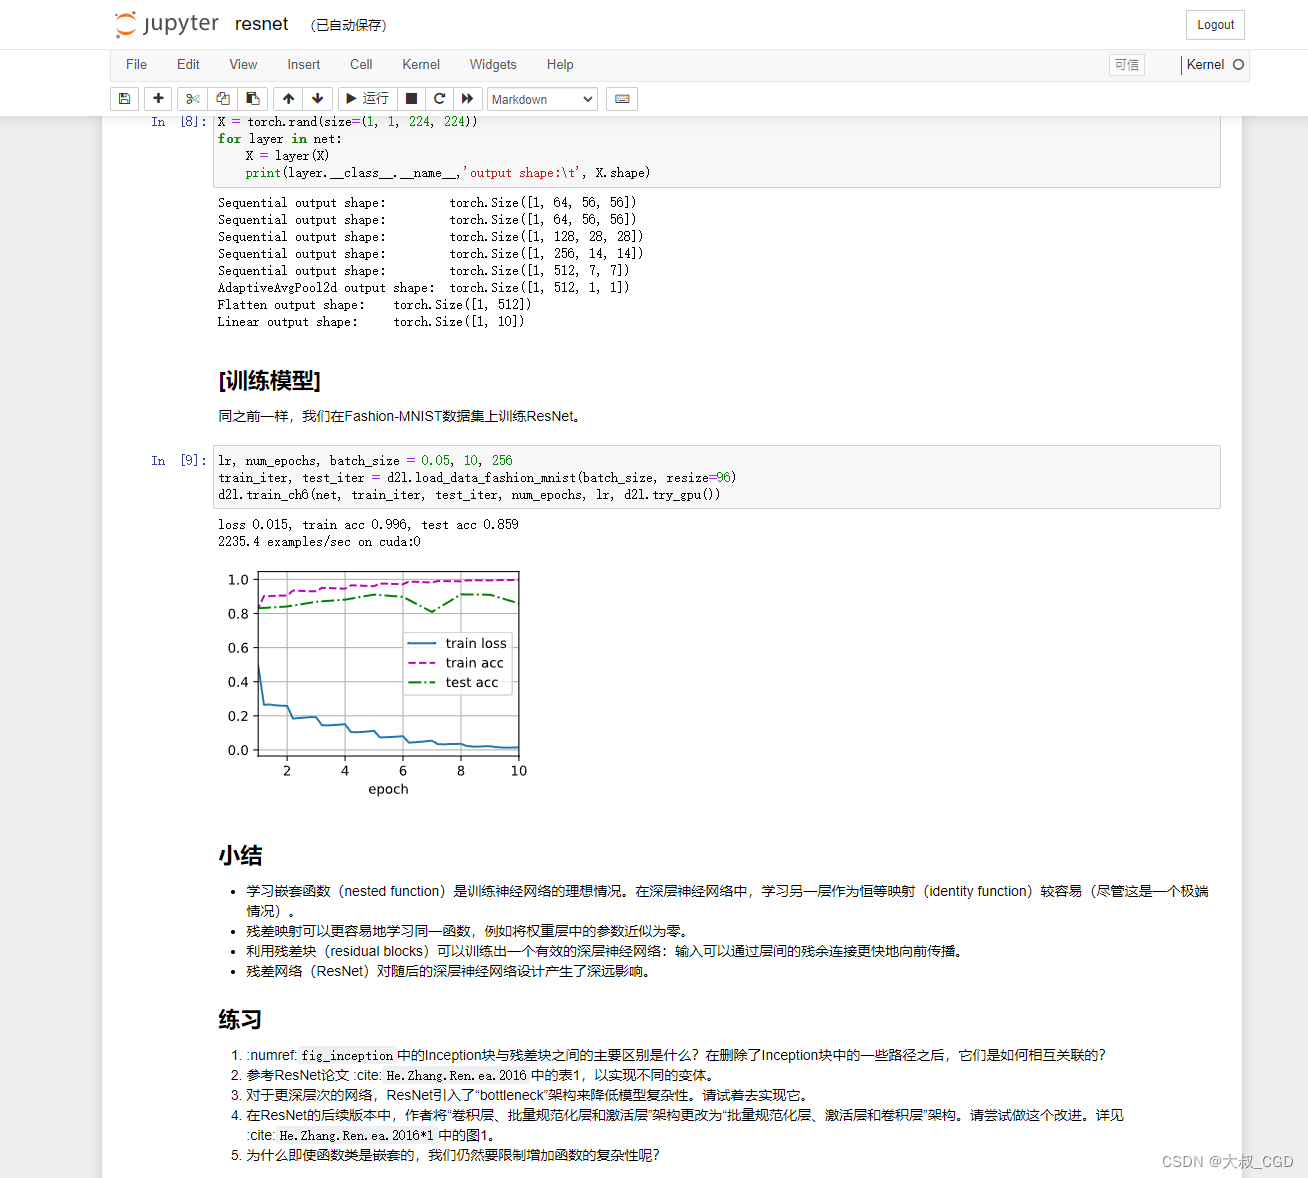The height and width of the screenshot is (1178, 1308).
Task: Open the Kernel menu
Action: pos(421,65)
